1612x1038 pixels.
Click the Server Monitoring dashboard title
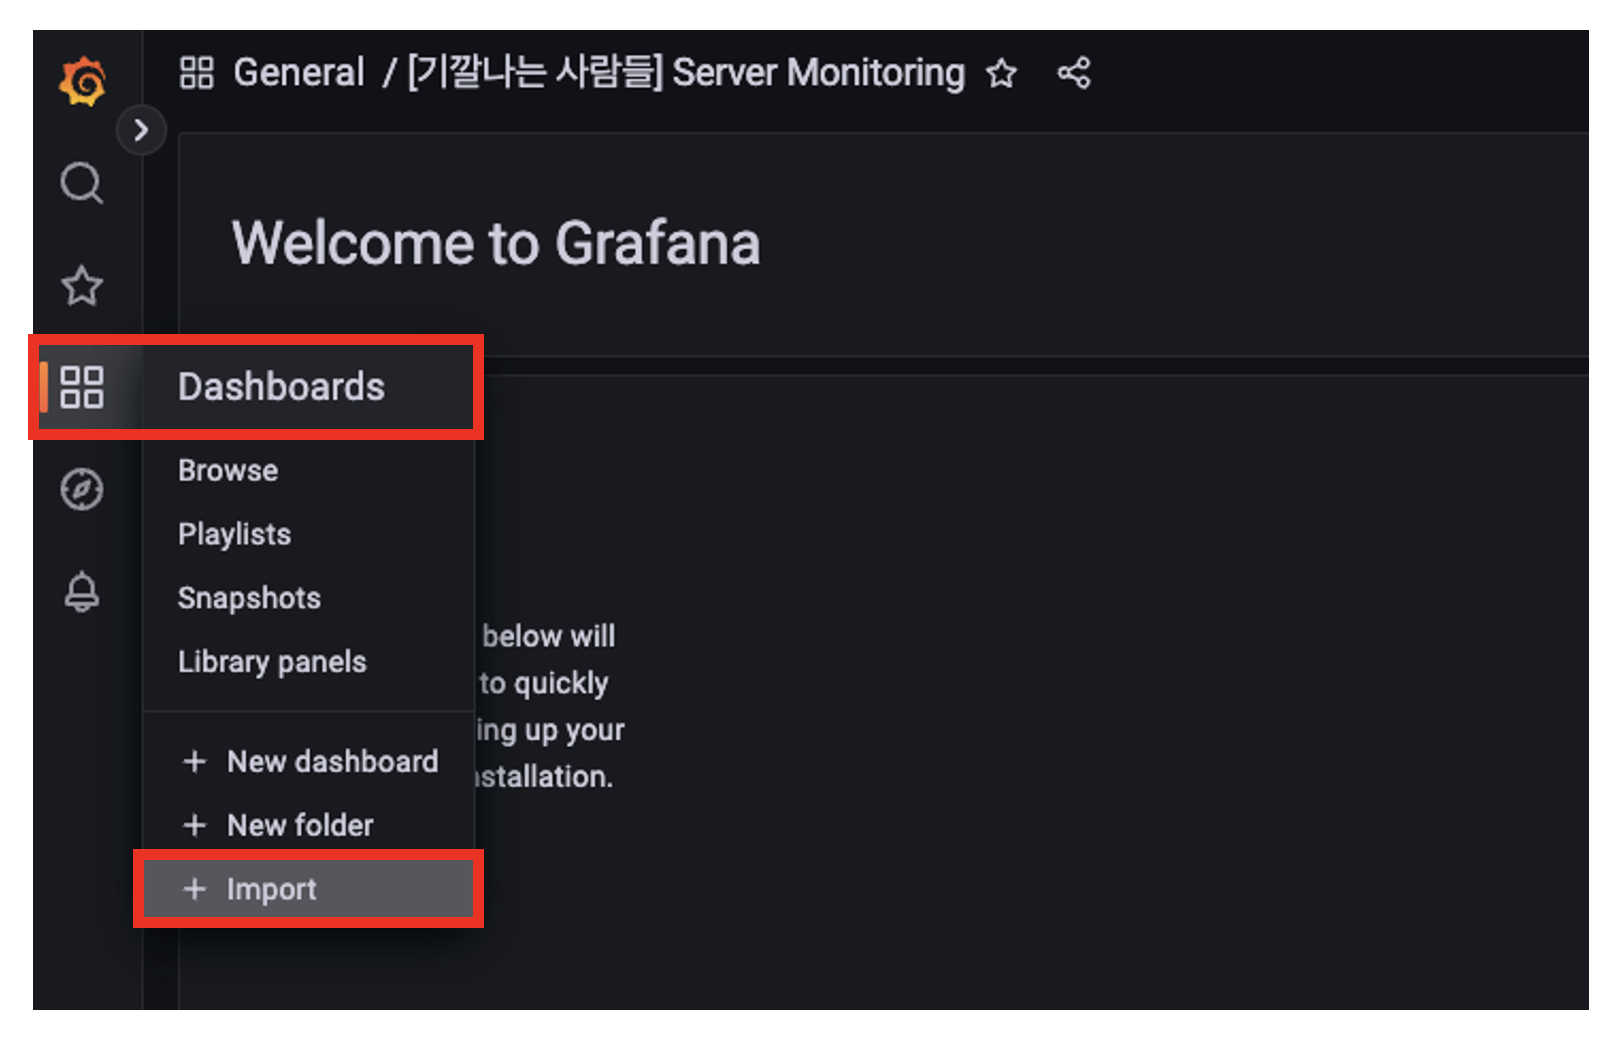pyautogui.click(x=686, y=73)
